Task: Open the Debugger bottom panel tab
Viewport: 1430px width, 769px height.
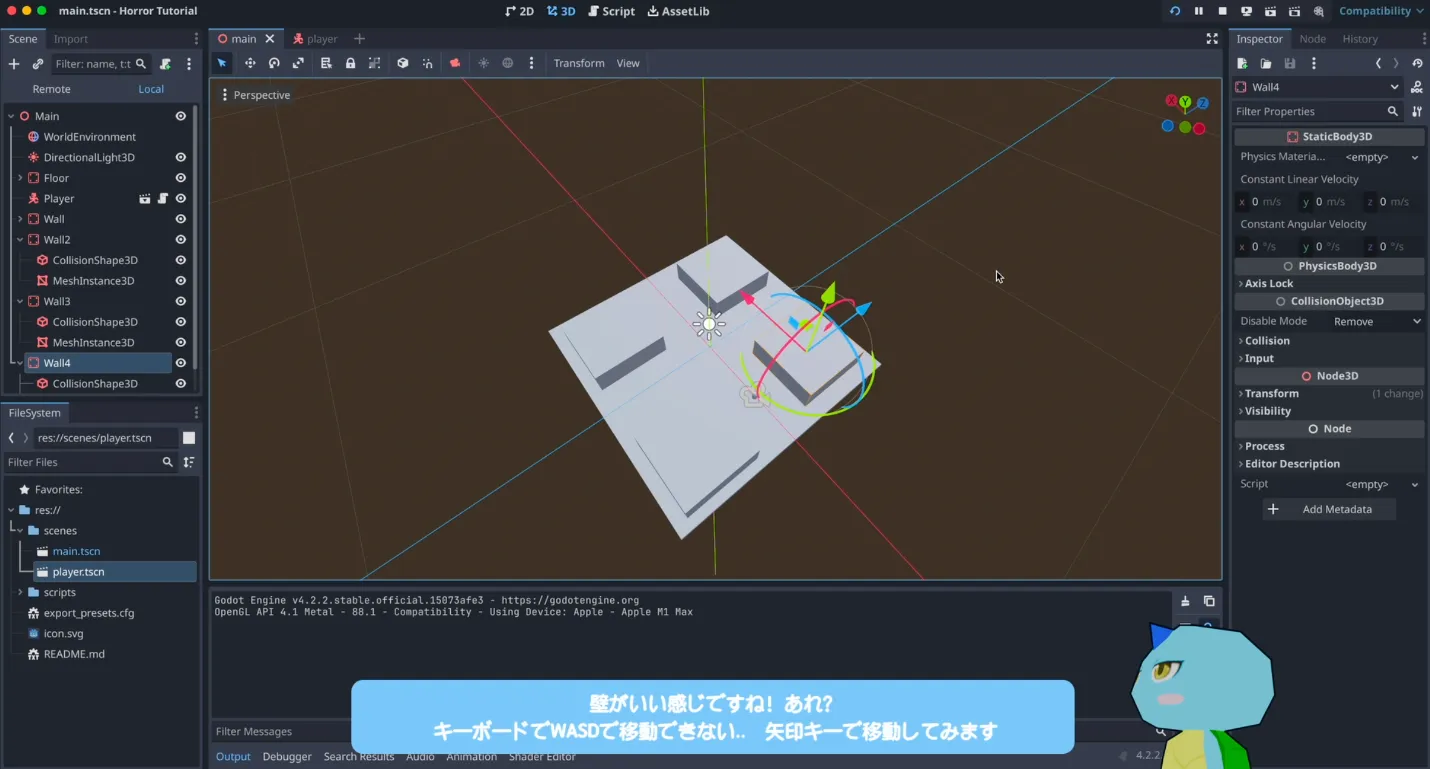Action: 287,757
